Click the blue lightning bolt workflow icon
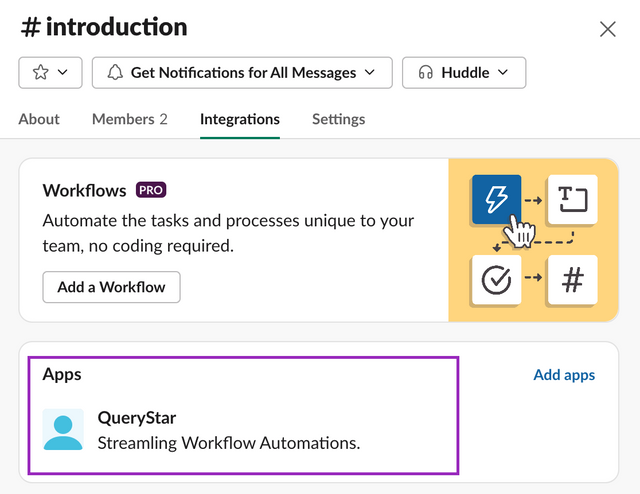Image resolution: width=640 pixels, height=494 pixels. [496, 200]
